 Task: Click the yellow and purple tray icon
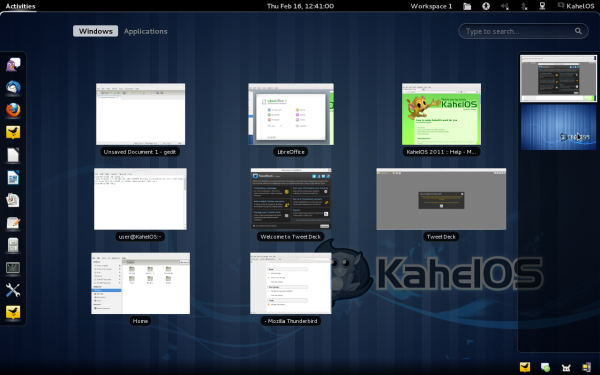[587, 367]
